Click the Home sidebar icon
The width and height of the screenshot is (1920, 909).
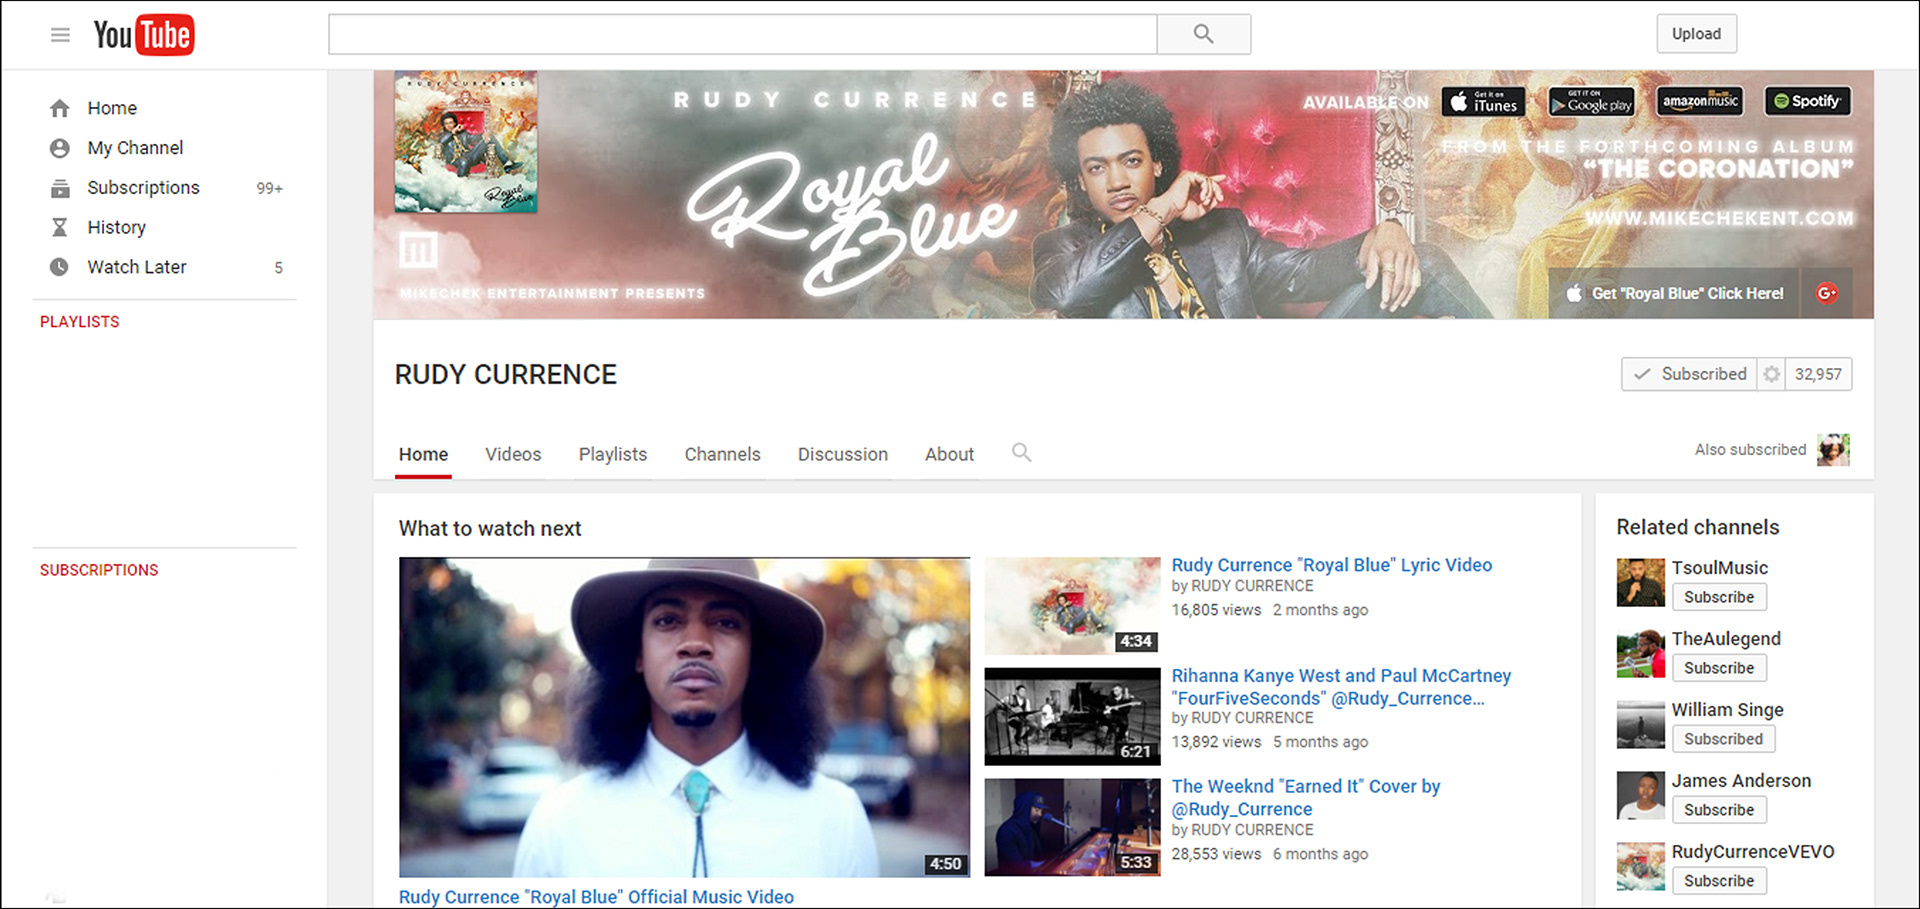click(60, 108)
